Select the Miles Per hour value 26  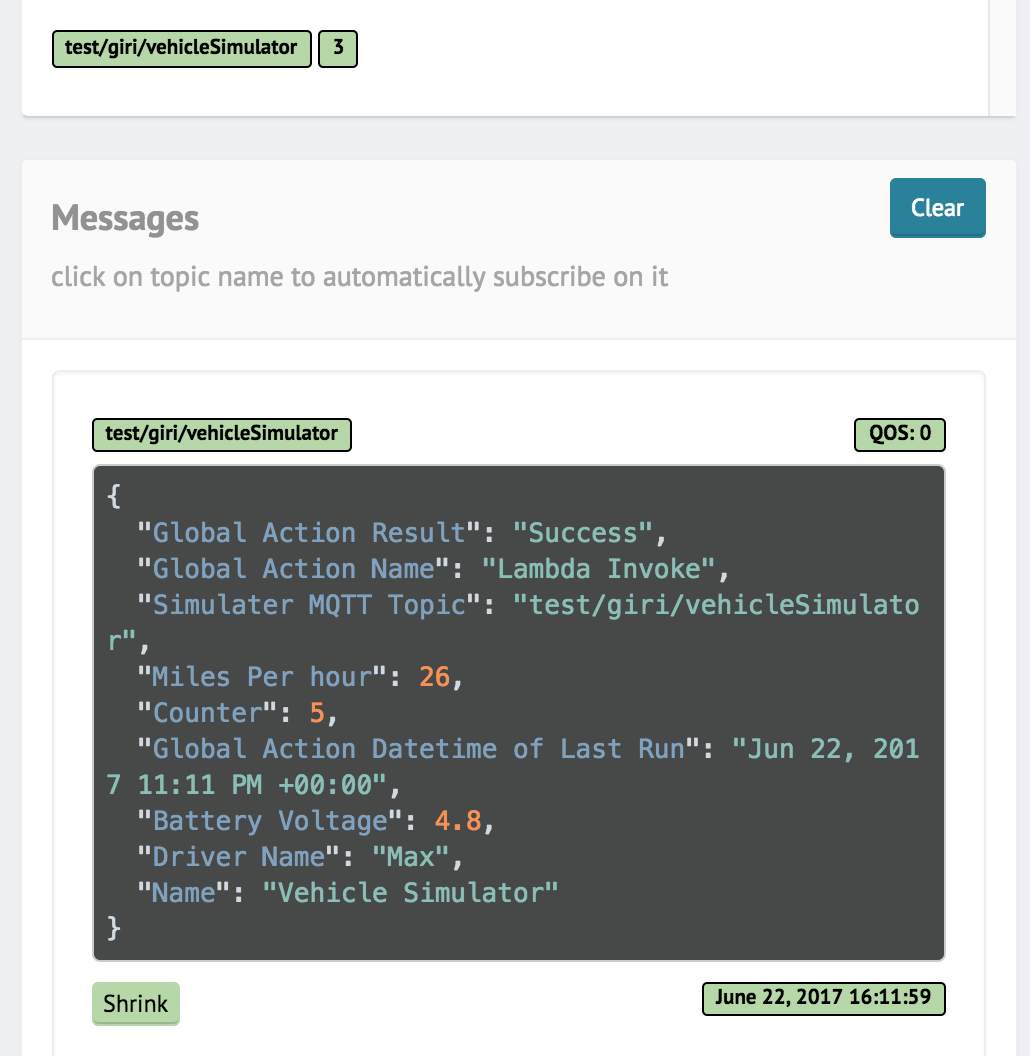click(434, 677)
